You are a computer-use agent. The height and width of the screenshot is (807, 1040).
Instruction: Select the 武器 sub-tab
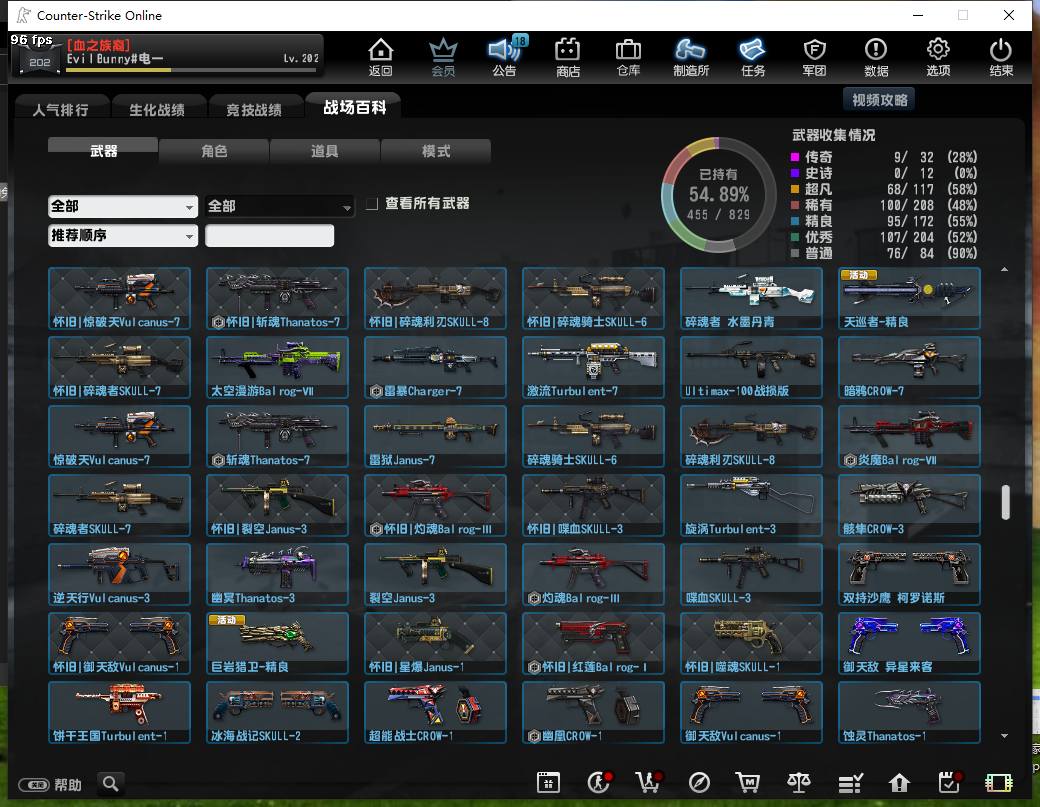pyautogui.click(x=103, y=151)
